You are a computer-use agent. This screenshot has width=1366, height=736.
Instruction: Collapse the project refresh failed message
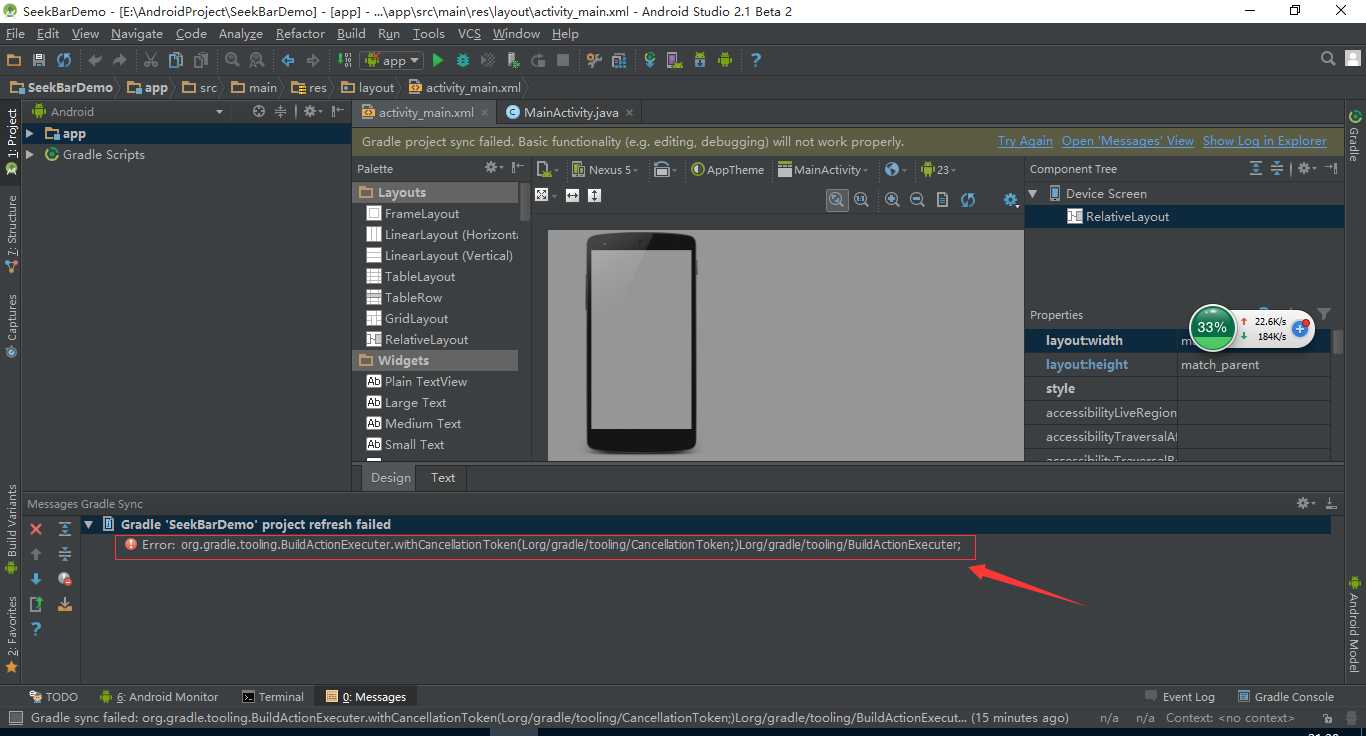(88, 524)
